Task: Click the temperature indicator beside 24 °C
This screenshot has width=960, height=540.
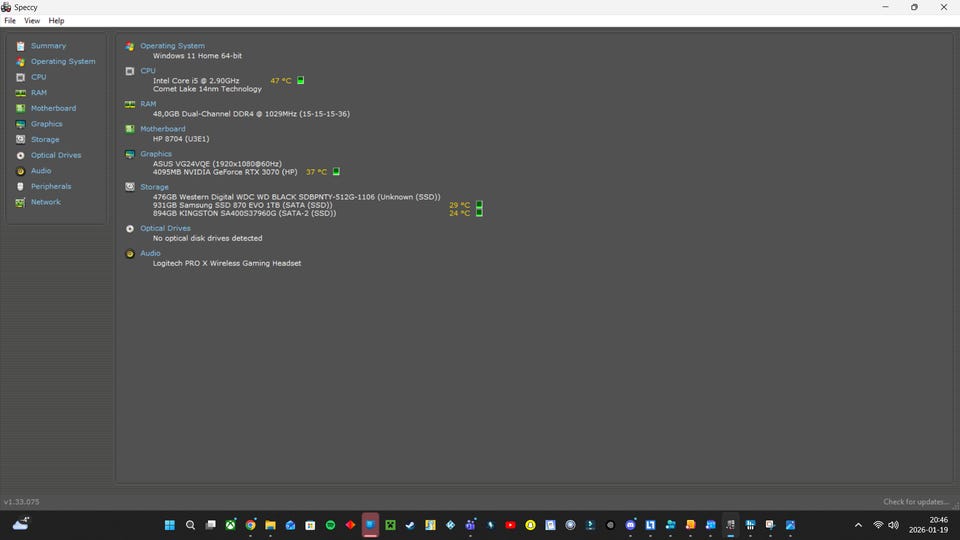Action: pos(479,212)
